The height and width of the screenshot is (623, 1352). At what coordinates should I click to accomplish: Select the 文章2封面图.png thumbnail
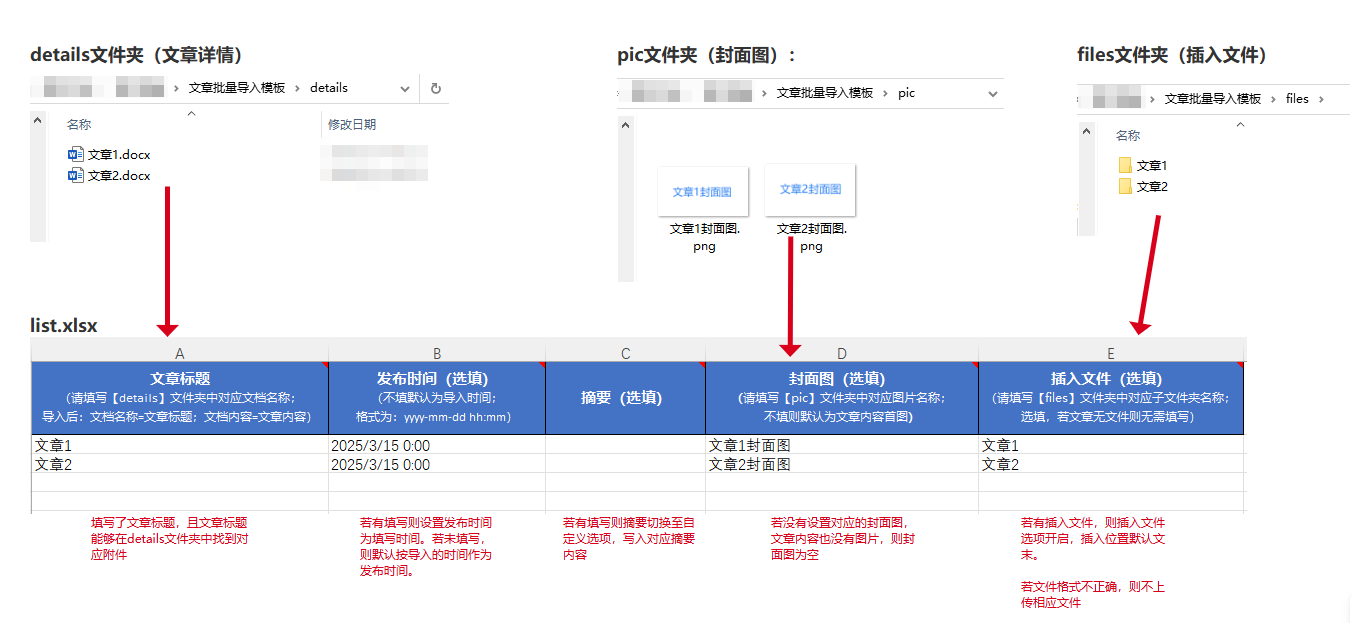(x=810, y=190)
